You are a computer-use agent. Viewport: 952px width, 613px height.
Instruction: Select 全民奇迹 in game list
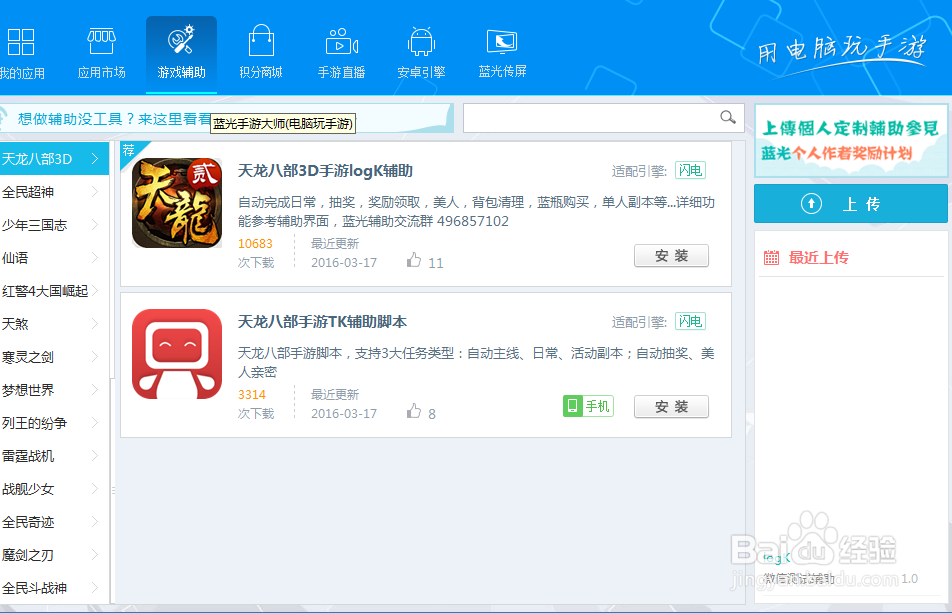[x=54, y=522]
